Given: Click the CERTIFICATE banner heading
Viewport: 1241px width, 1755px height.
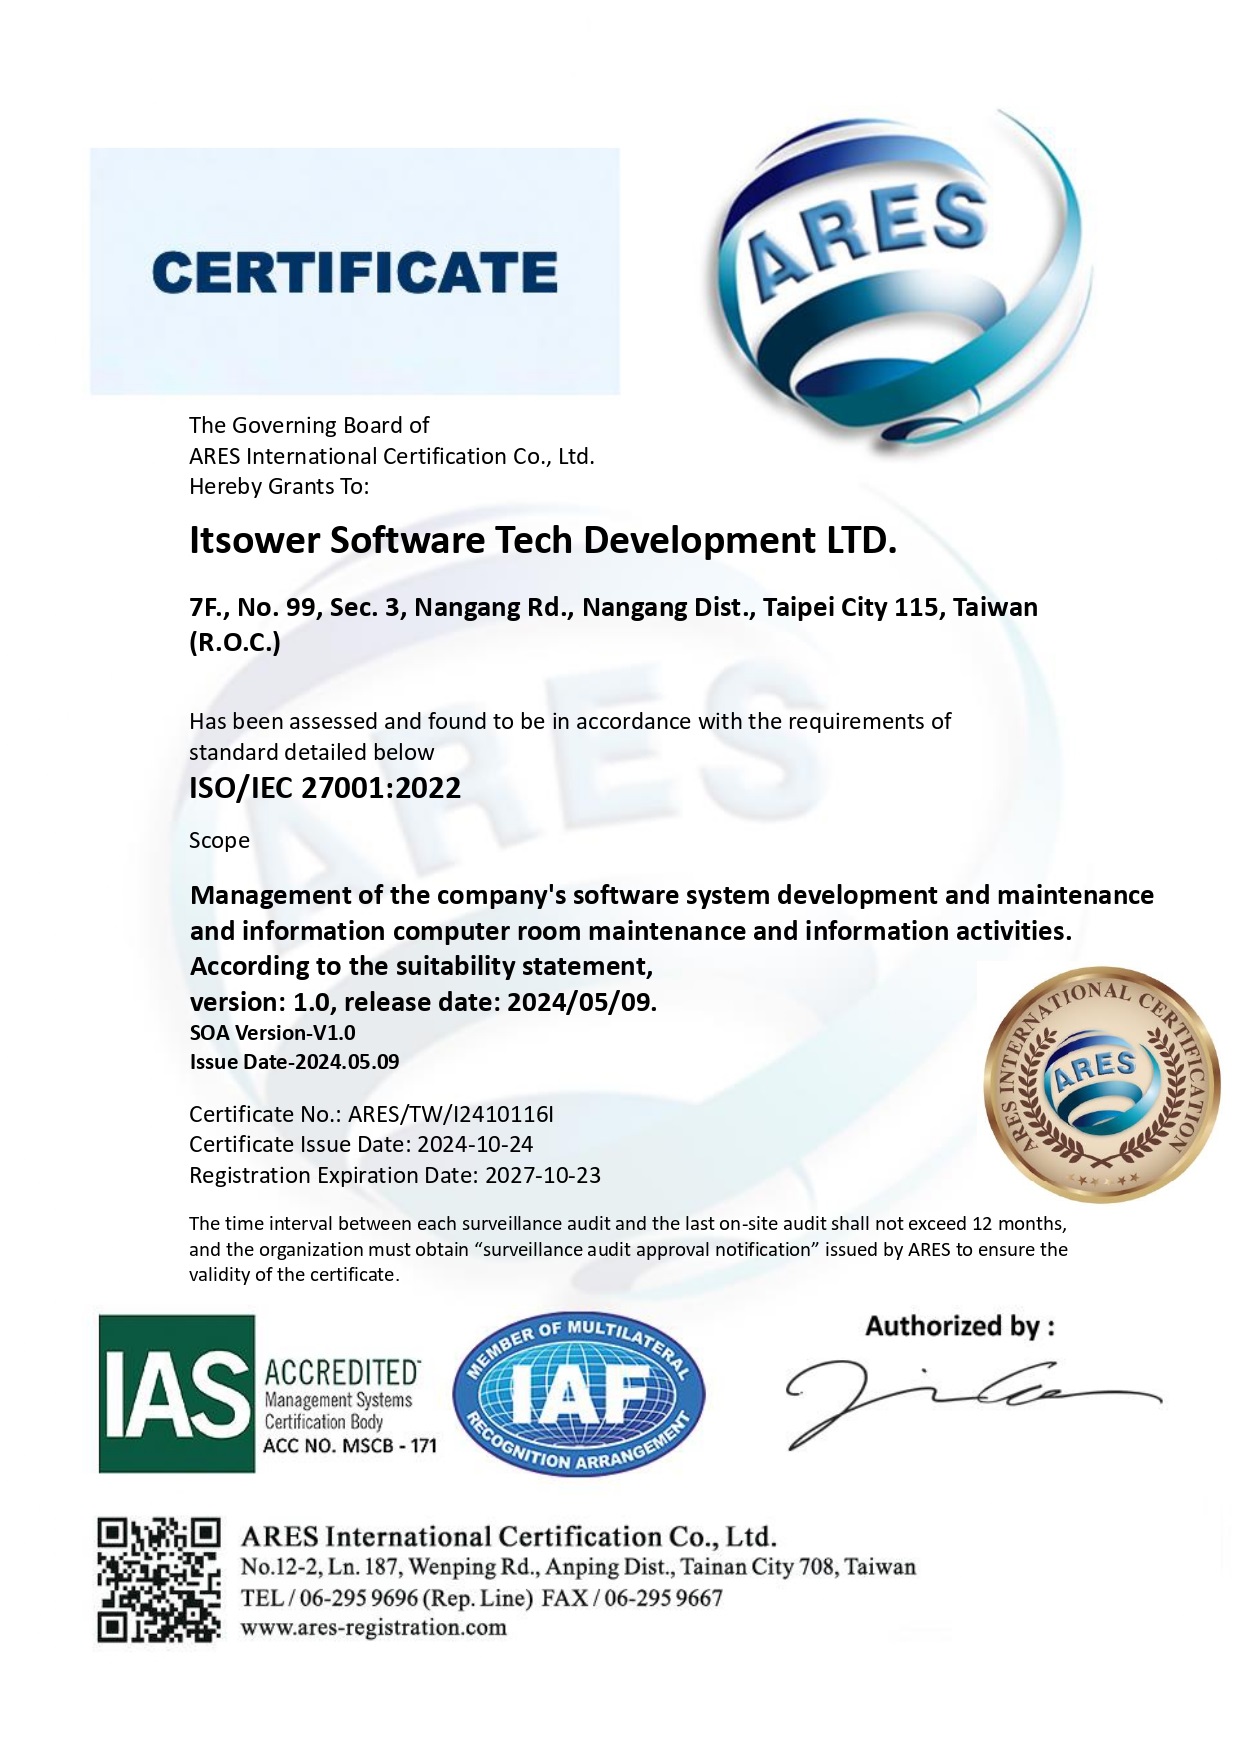Looking at the screenshot, I should coord(355,272).
